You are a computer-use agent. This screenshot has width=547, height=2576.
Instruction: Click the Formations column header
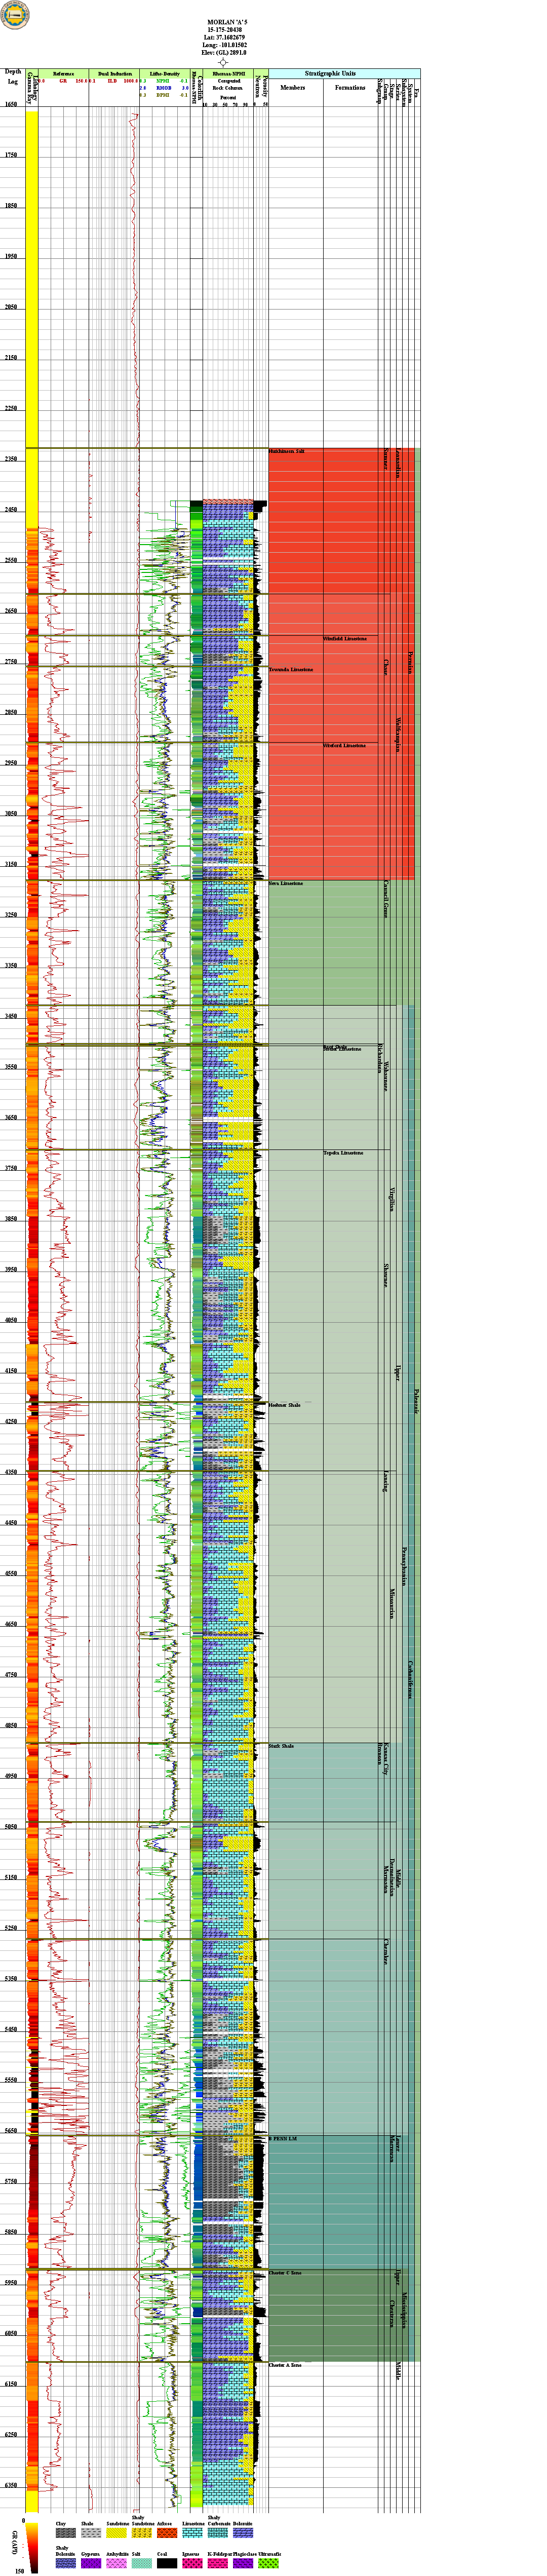click(x=350, y=88)
